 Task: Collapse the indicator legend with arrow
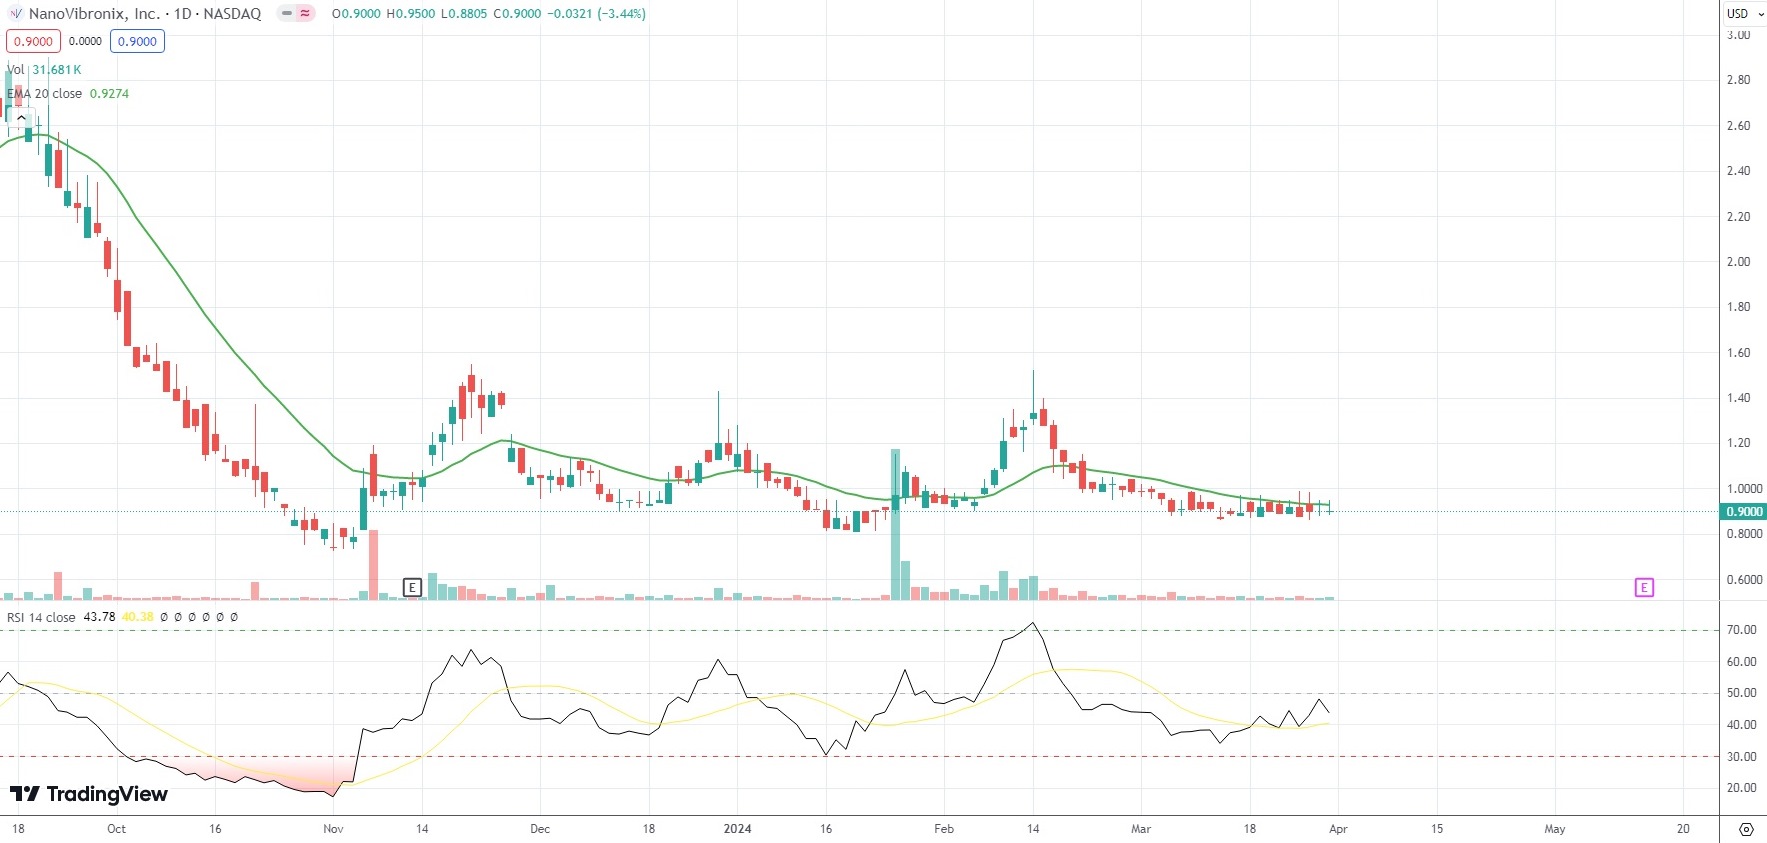[20, 118]
